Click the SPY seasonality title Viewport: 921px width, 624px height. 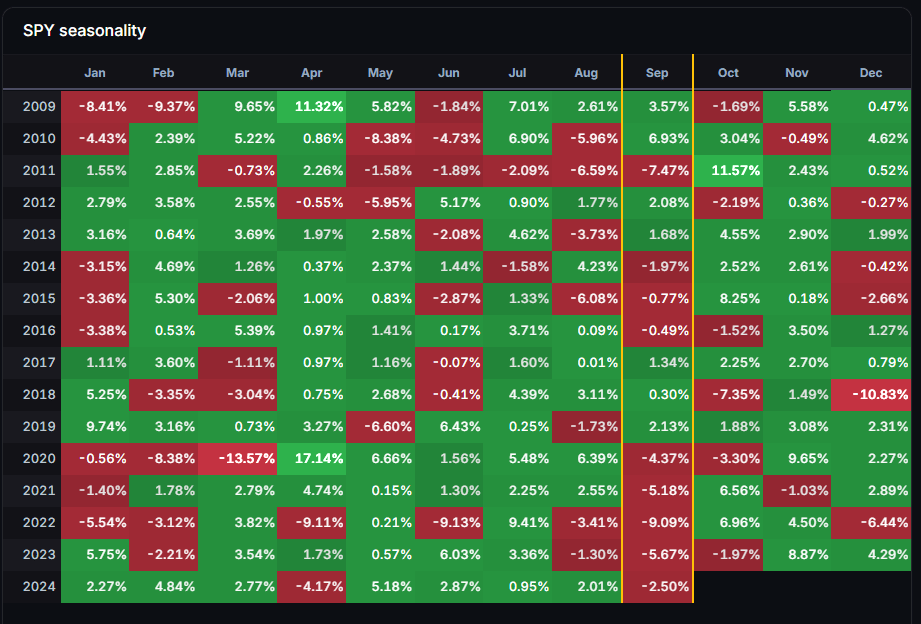(84, 30)
